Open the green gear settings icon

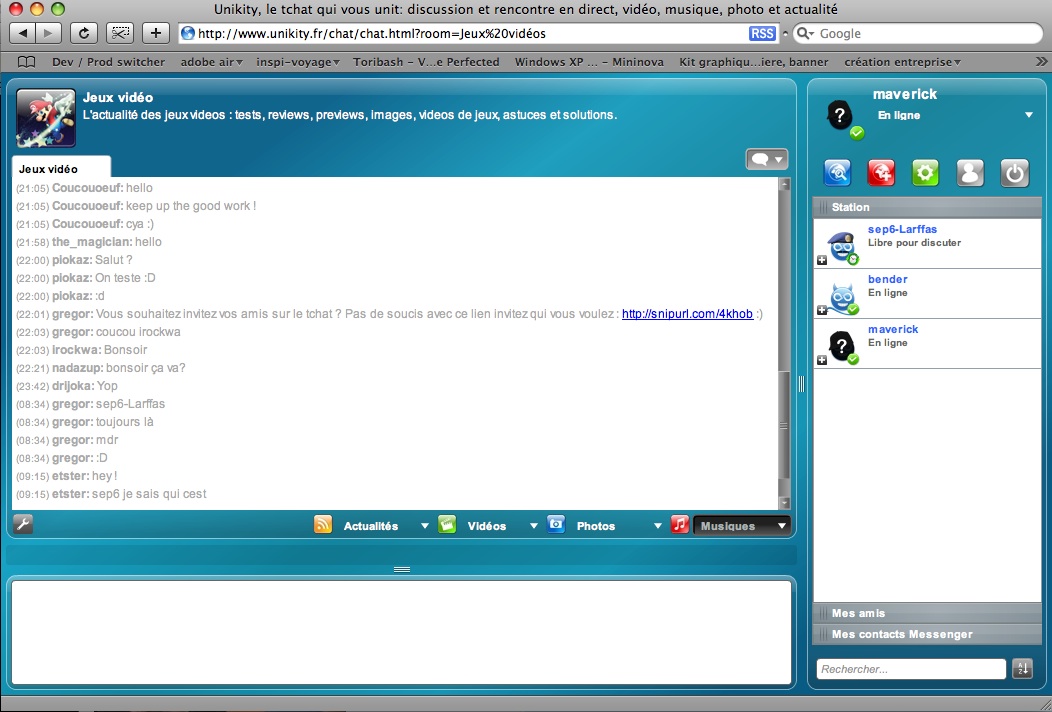tap(925, 172)
